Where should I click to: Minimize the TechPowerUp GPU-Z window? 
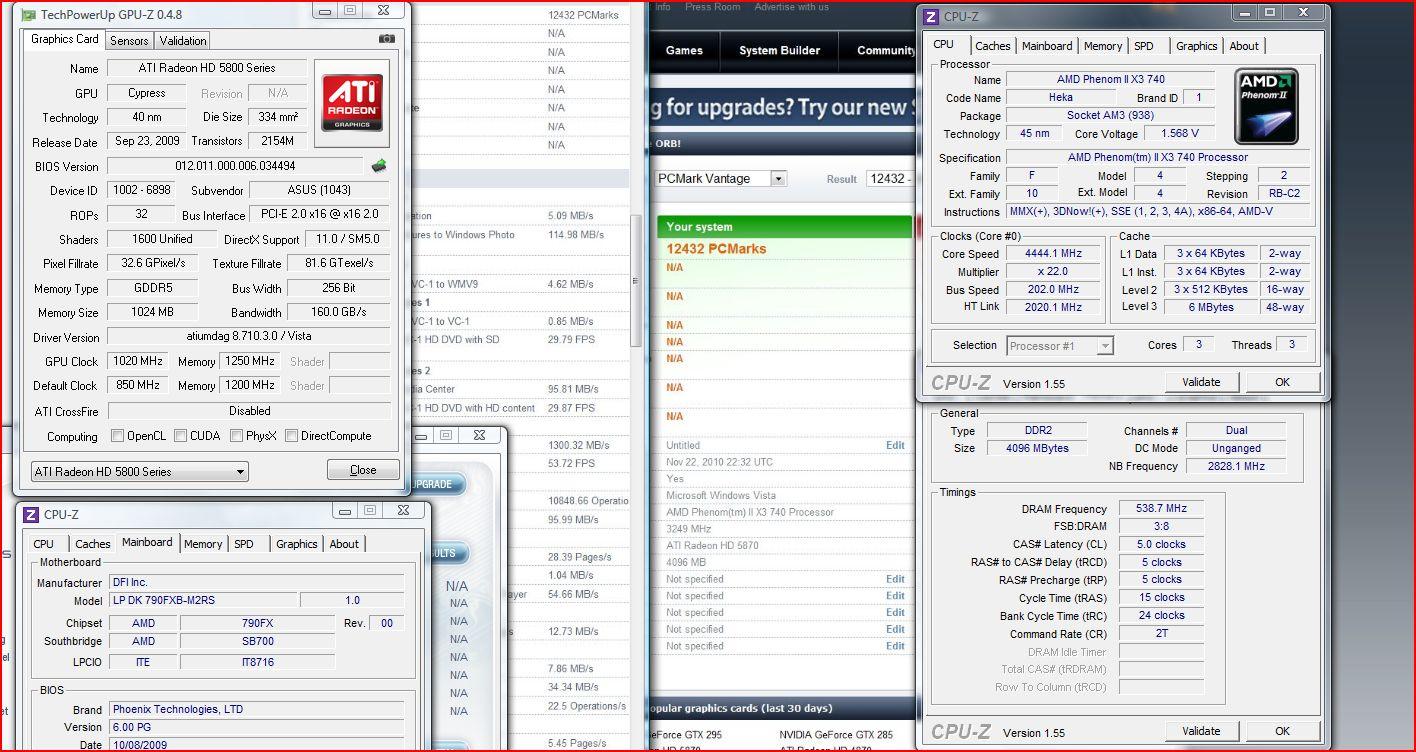point(324,10)
